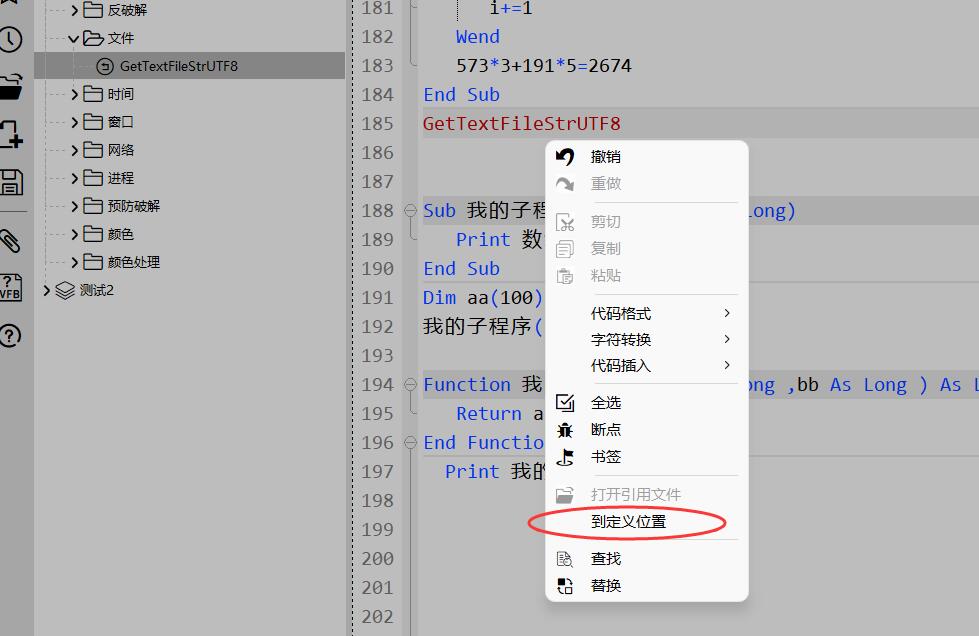
Task: Choose 全选 (select all) menu entry
Action: point(605,403)
